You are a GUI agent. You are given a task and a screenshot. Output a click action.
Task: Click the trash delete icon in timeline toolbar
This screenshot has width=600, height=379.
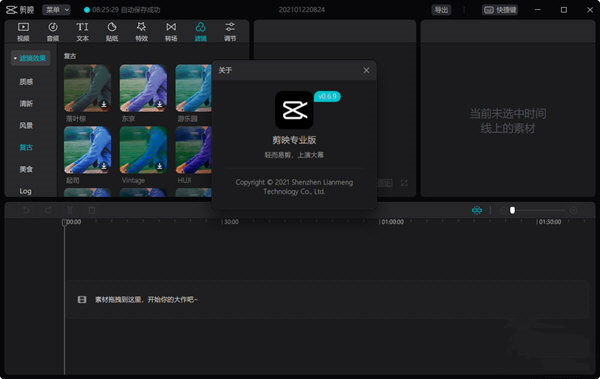point(92,210)
